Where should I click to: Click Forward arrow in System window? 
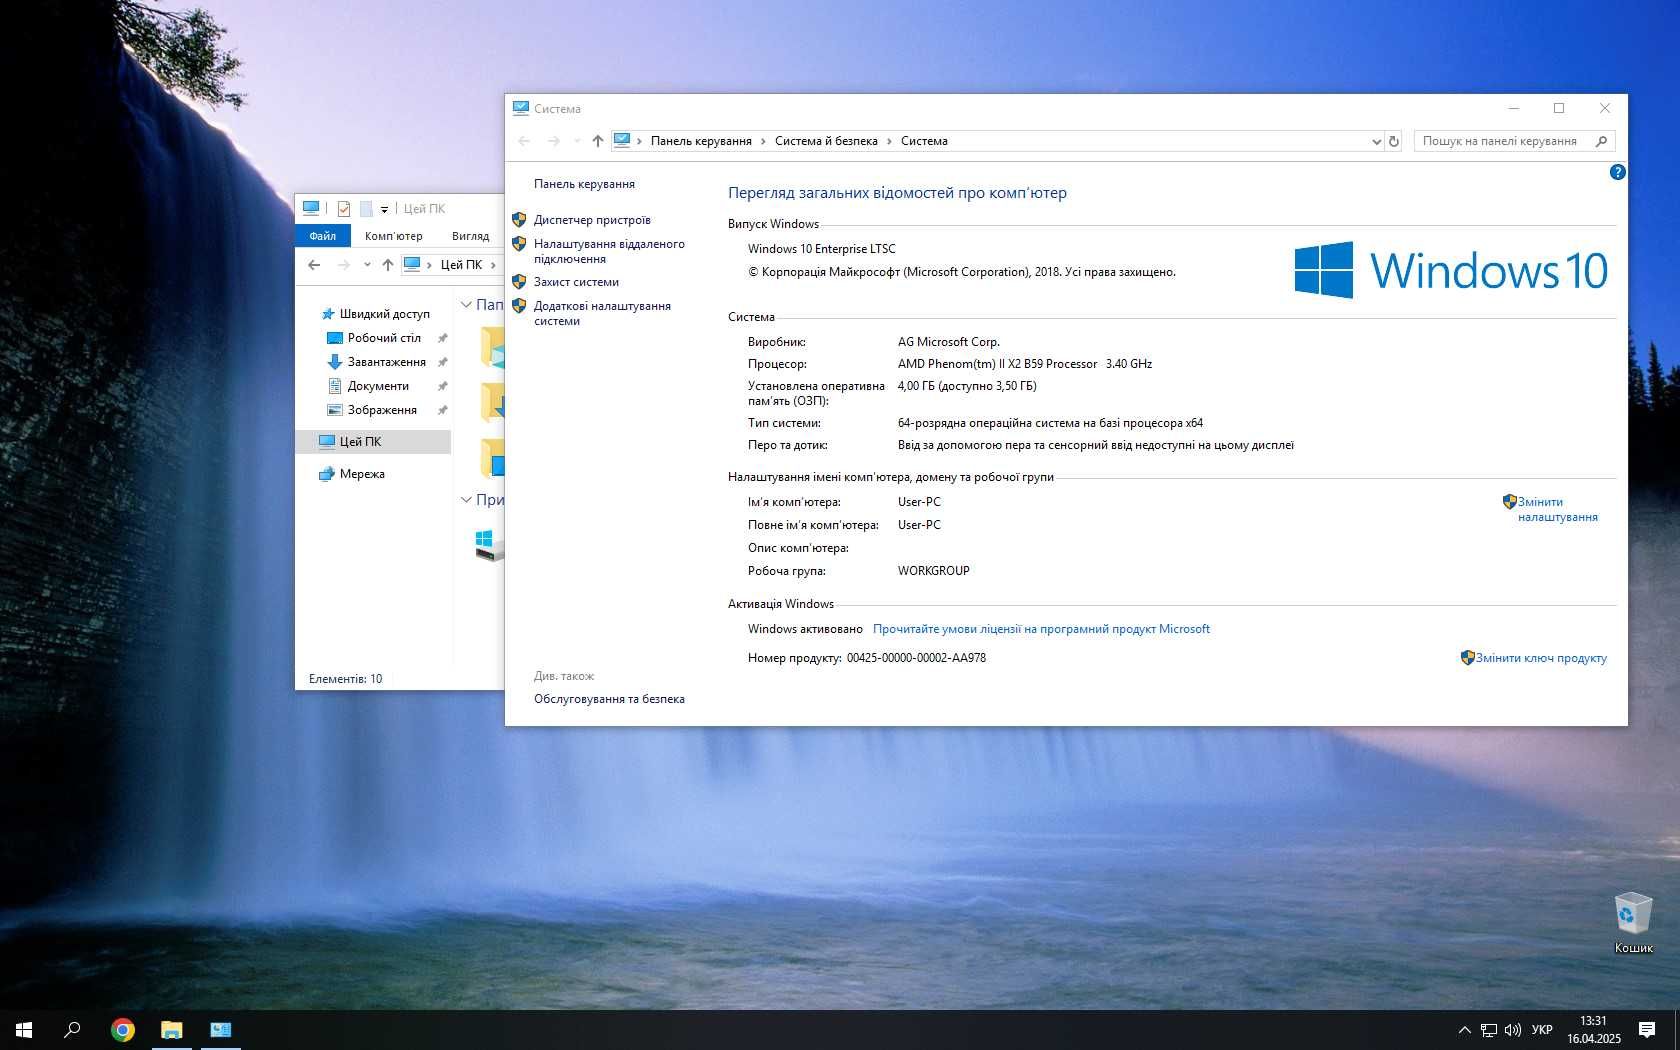(553, 141)
